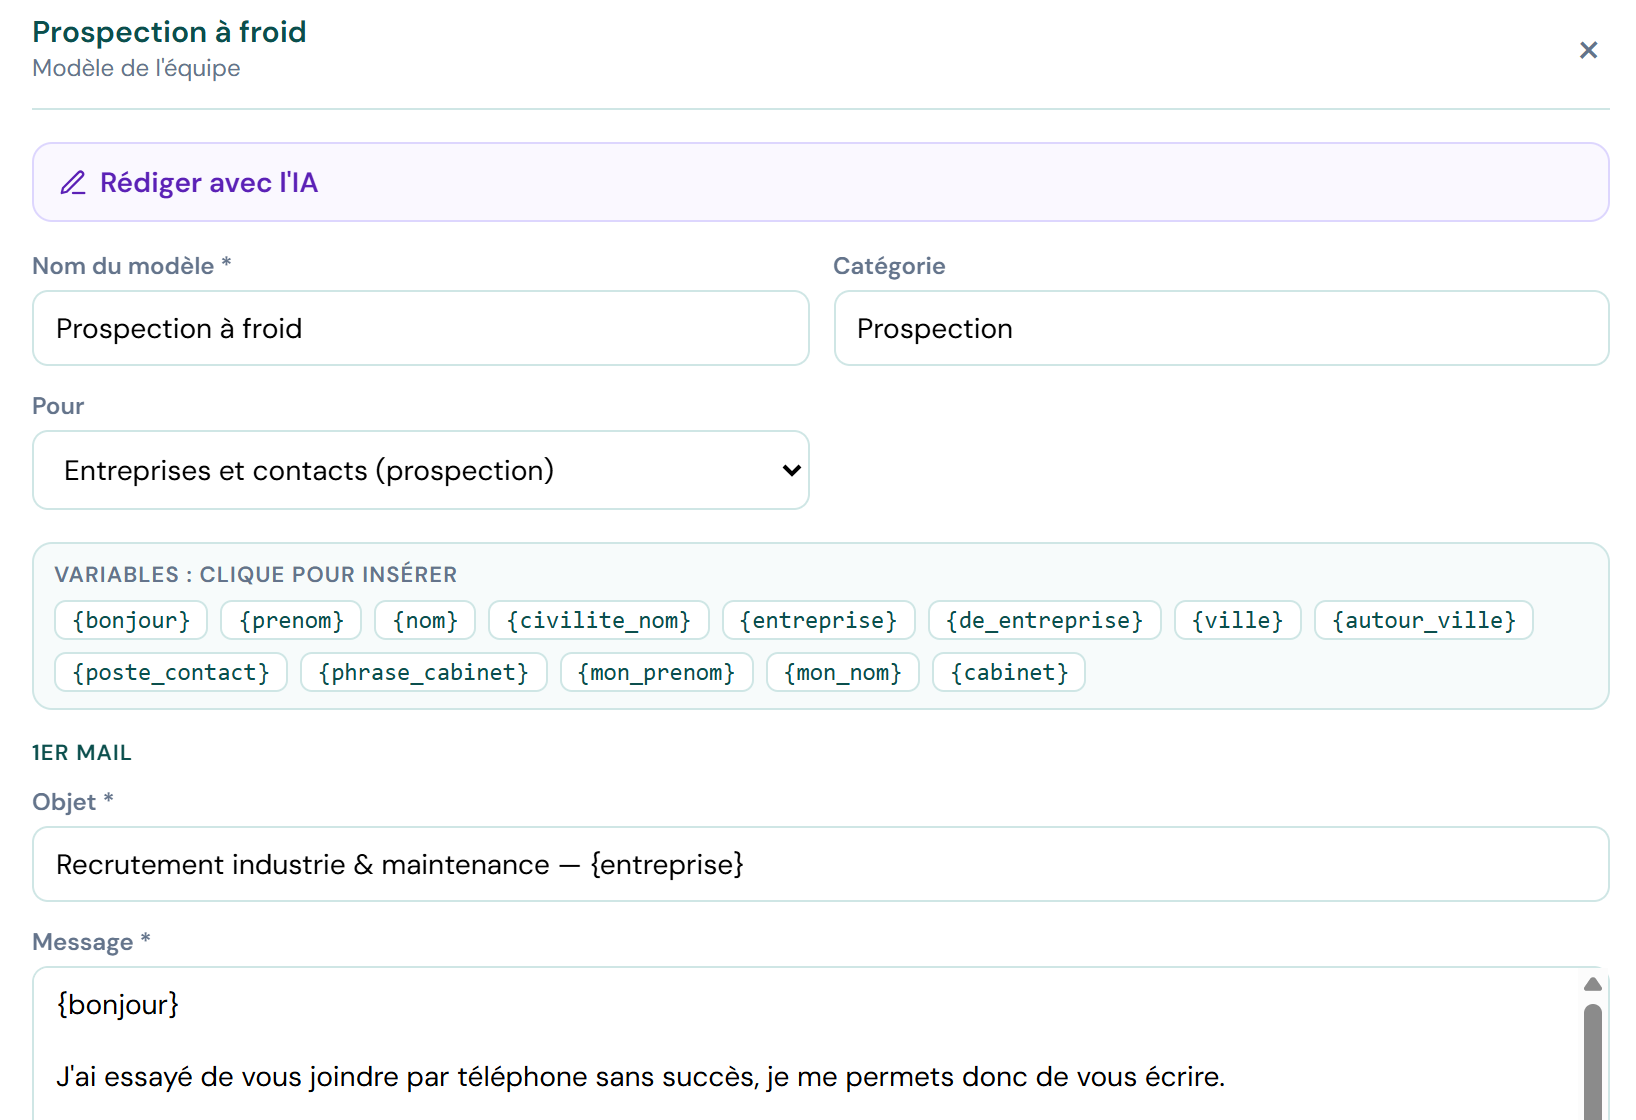Insert the {nom} variable chip
The image size is (1636, 1120).
coord(425,620)
